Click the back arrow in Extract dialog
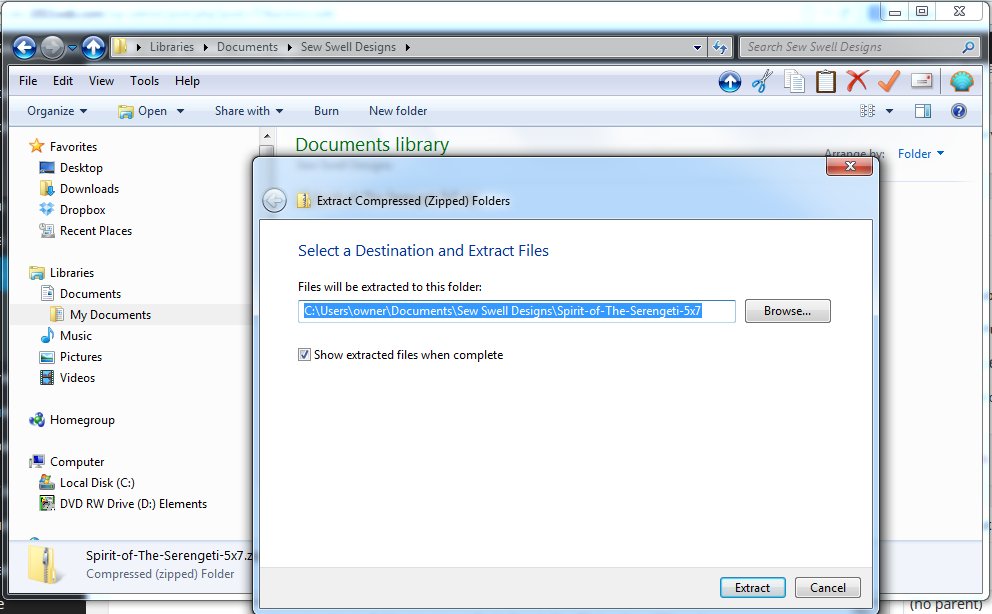 click(275, 201)
